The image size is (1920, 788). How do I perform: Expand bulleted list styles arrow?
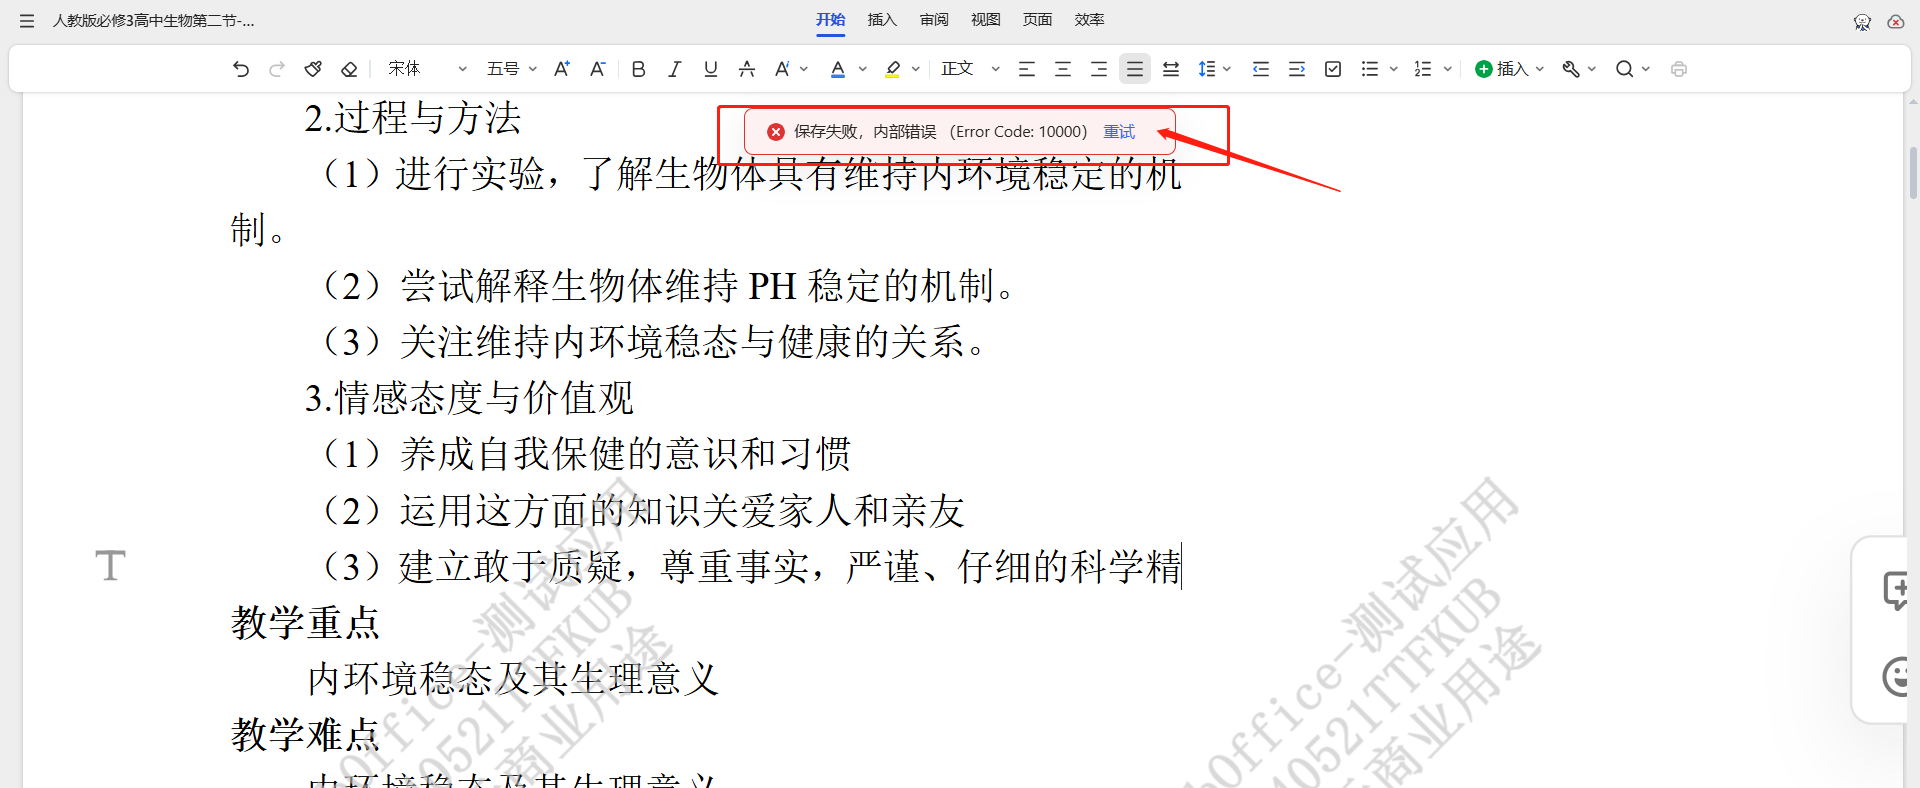[x=1394, y=69]
